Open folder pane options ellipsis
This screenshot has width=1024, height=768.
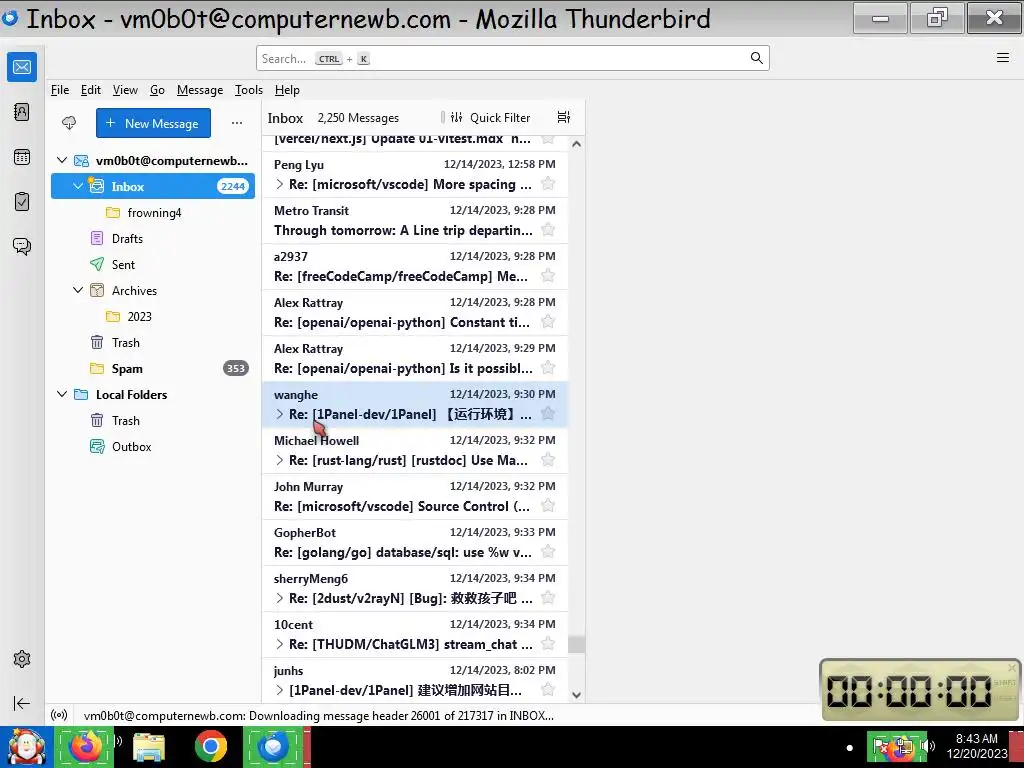[236, 123]
